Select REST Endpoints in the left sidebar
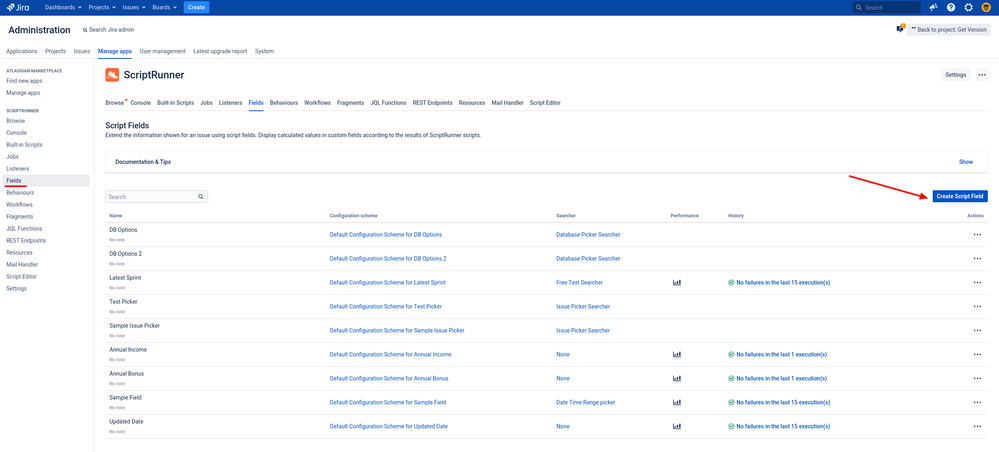This screenshot has height=452, width=999. pyautogui.click(x=25, y=240)
